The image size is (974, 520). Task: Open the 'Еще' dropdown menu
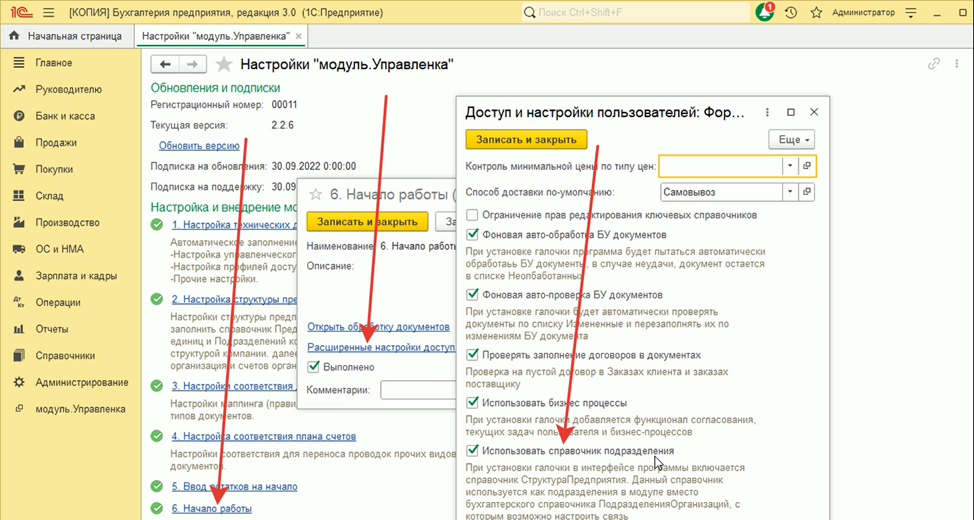(x=791, y=140)
